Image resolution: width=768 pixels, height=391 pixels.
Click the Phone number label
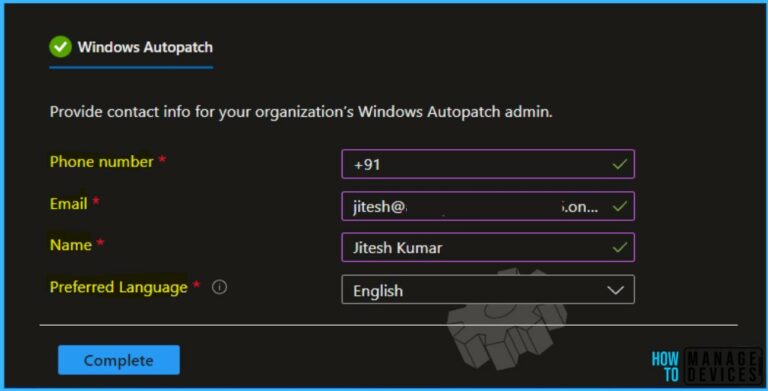coord(102,162)
